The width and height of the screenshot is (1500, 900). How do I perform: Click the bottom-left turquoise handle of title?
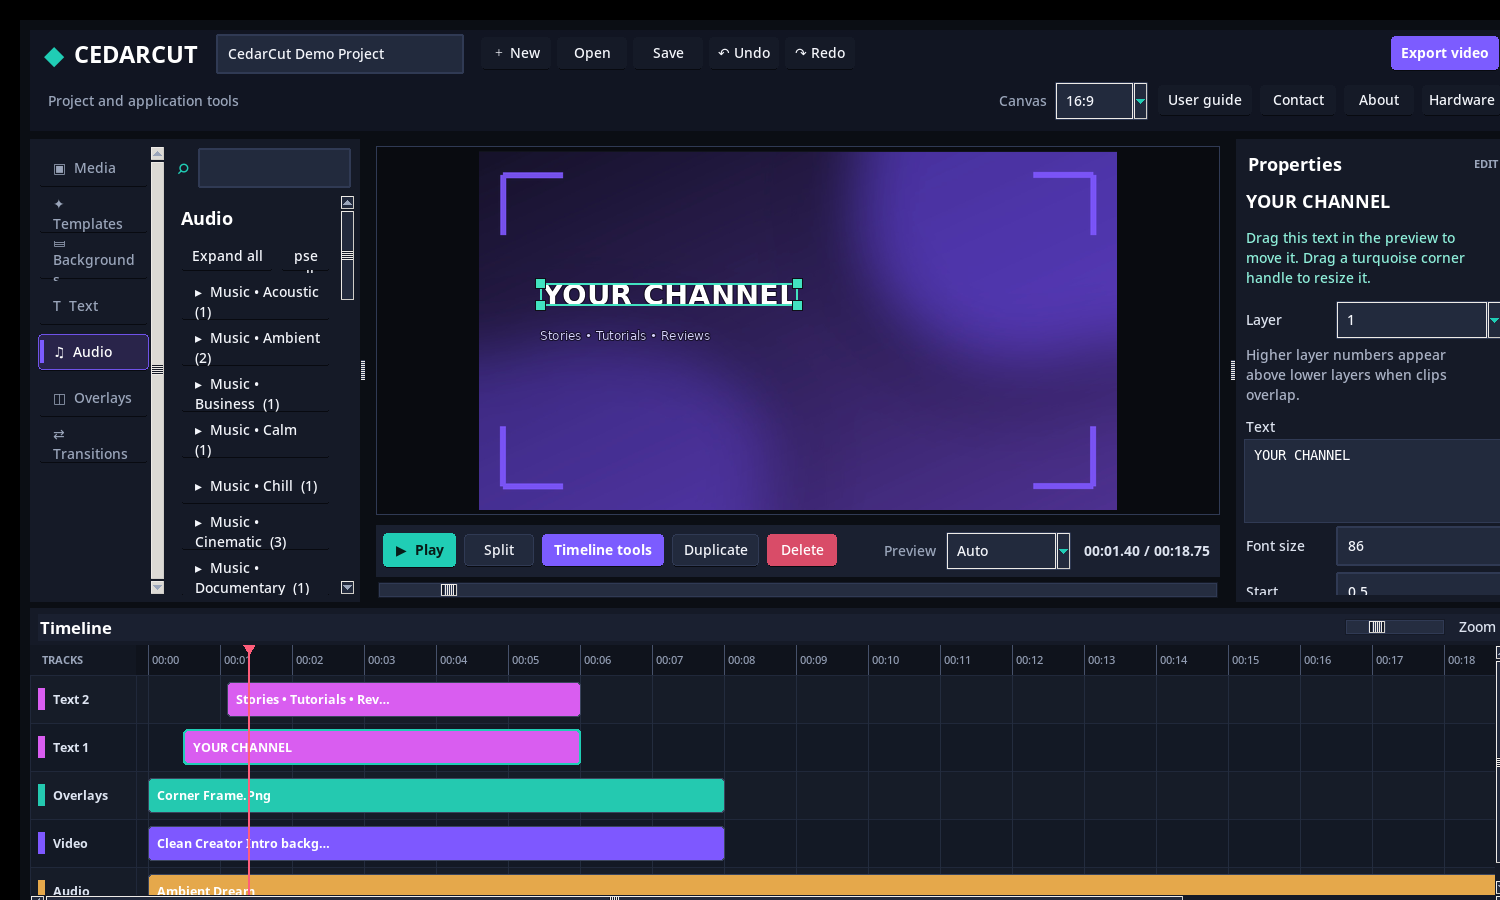click(541, 305)
